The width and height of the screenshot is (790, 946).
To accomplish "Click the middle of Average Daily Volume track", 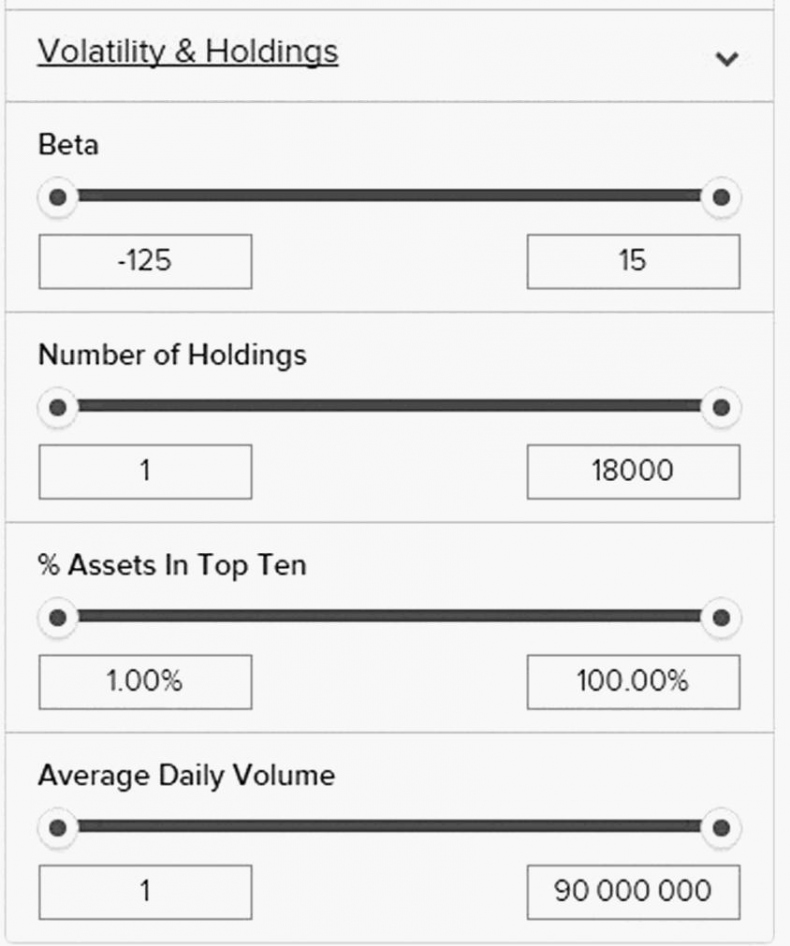I will 389,827.
